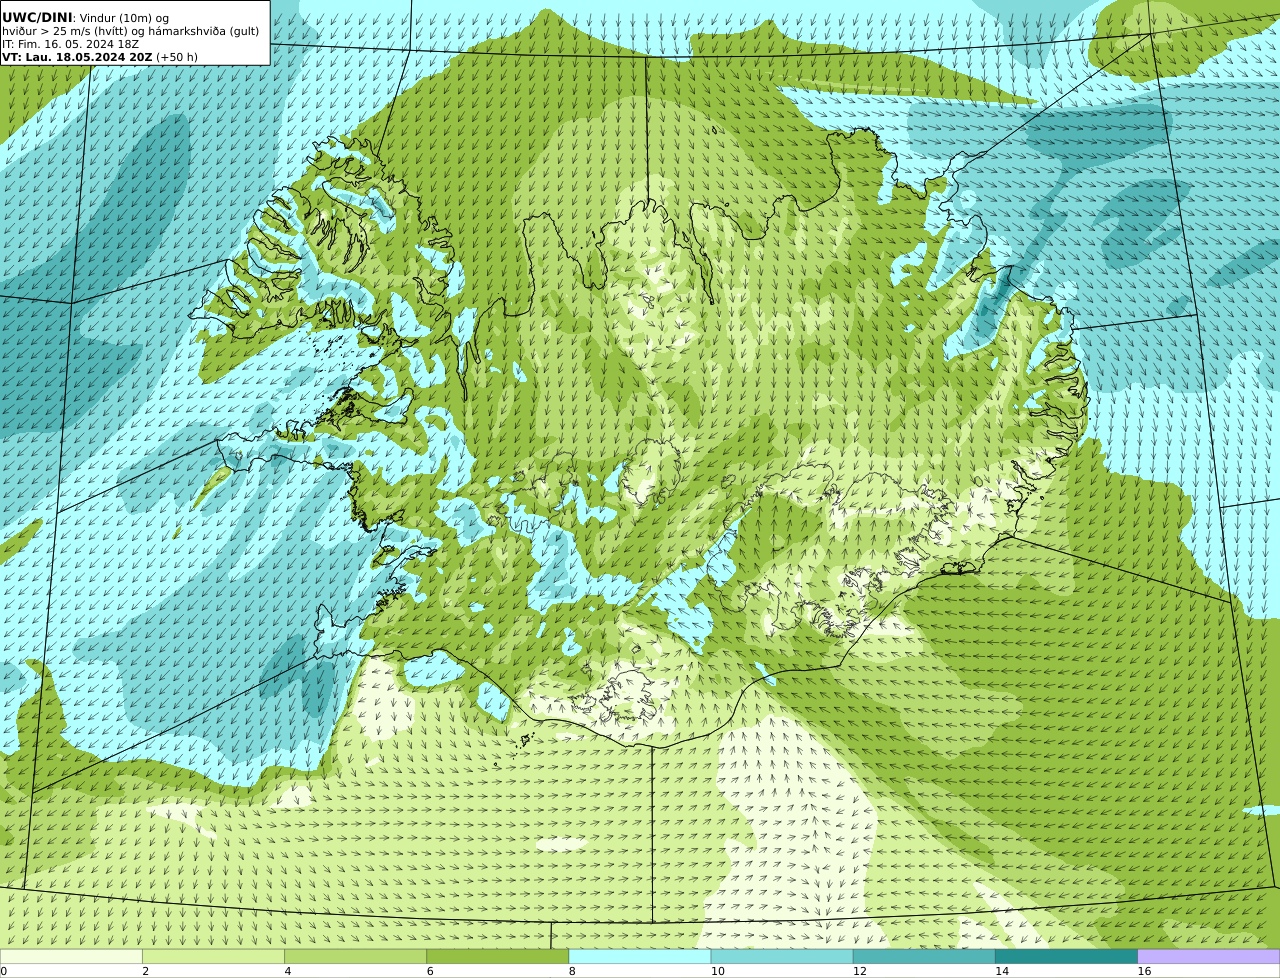Click the 4–6 m/s legend color swatch
1280x978 pixels.
tap(355, 956)
